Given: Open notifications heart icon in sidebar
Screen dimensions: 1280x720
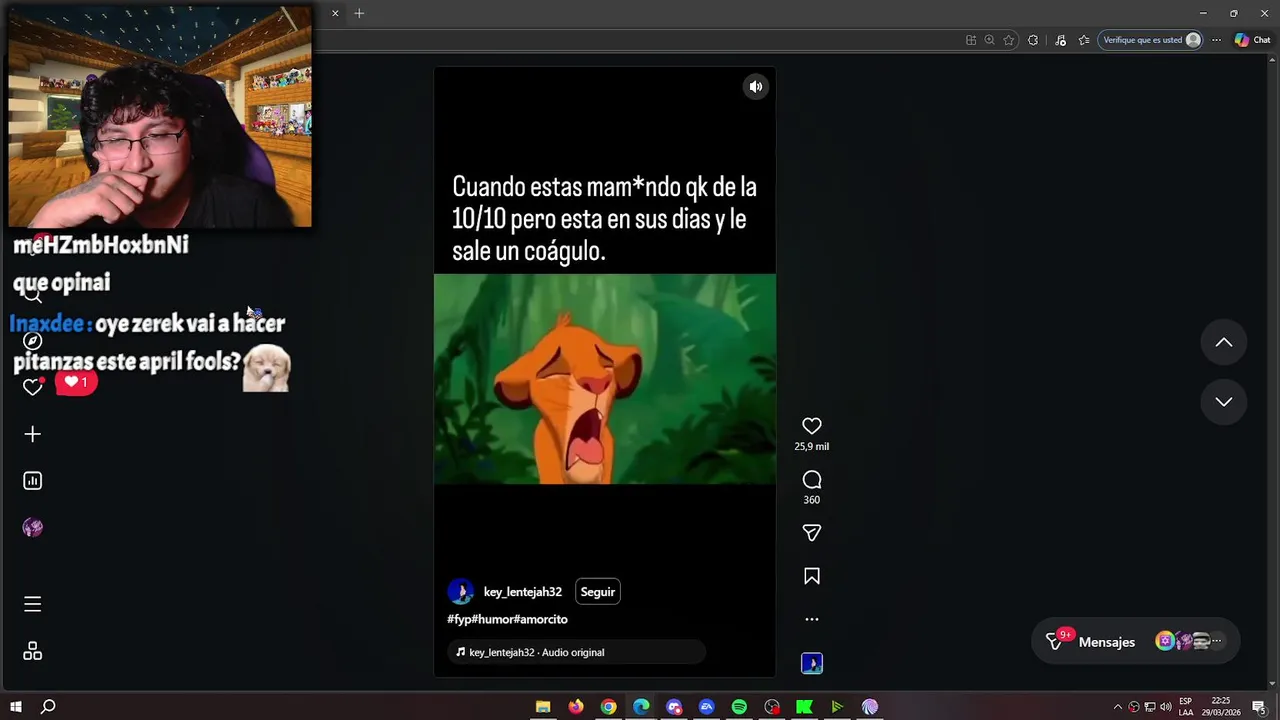Looking at the screenshot, I should 33,387.
